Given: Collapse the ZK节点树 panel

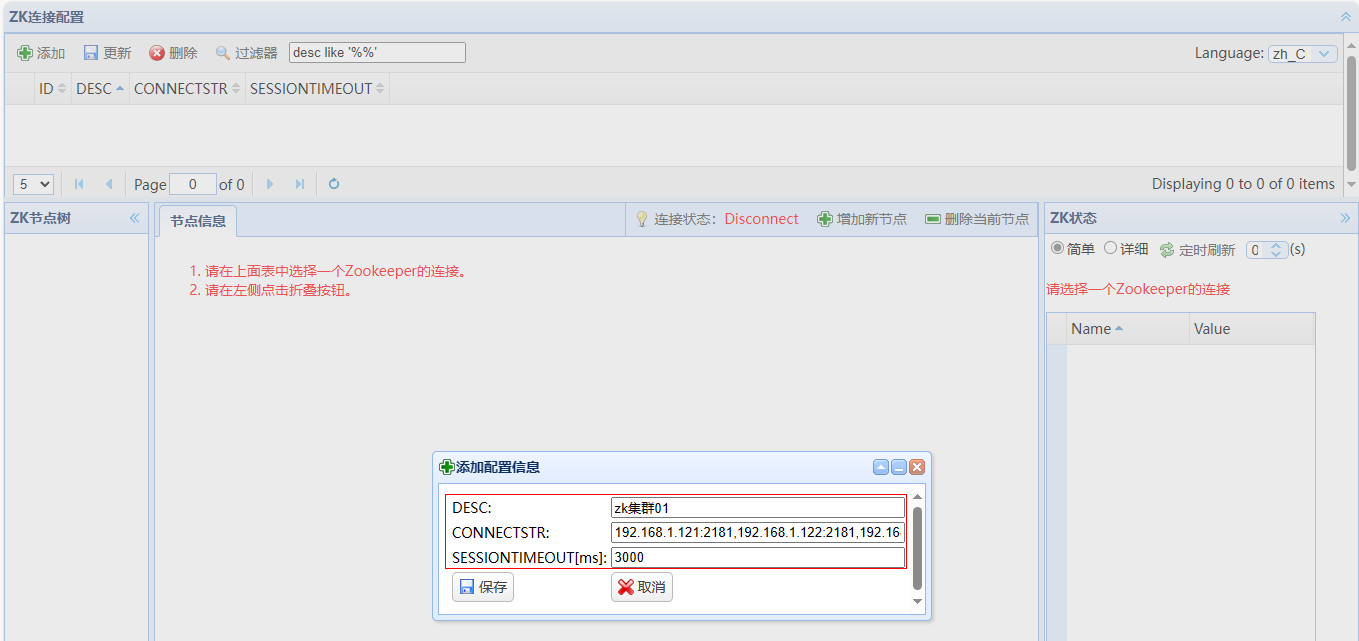Looking at the screenshot, I should (135, 218).
